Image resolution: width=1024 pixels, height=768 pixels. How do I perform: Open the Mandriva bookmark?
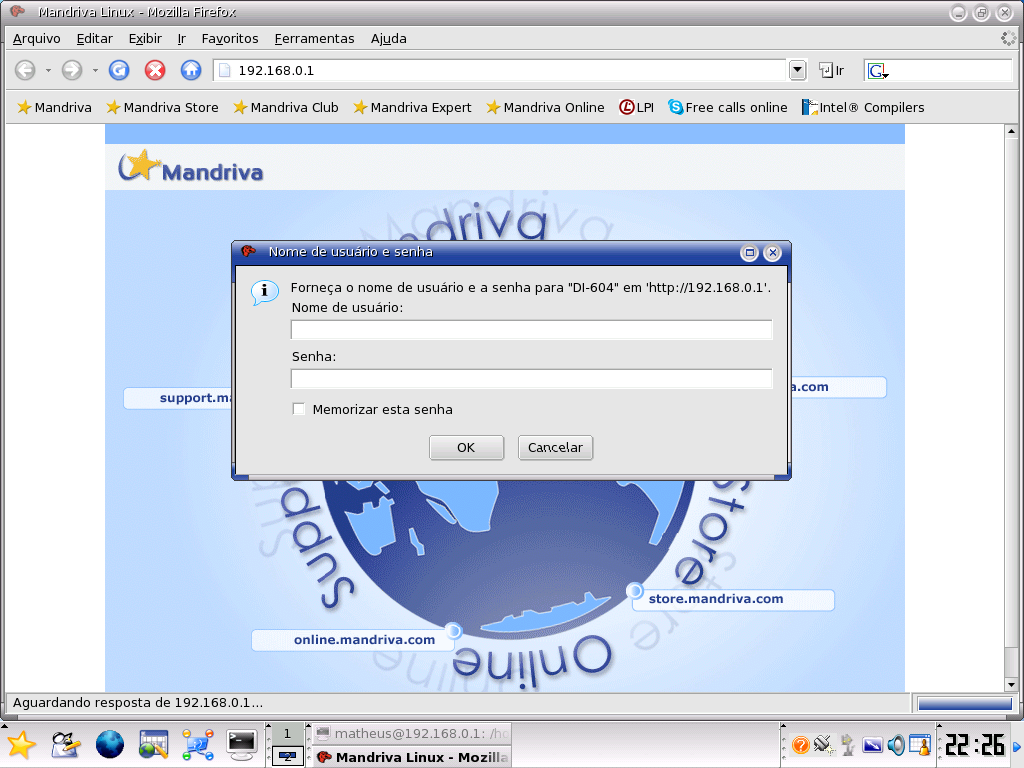pos(54,107)
